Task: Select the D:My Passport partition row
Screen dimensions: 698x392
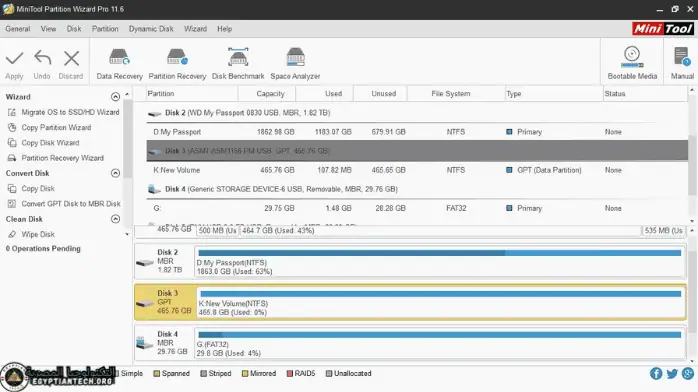Action: pos(417,132)
